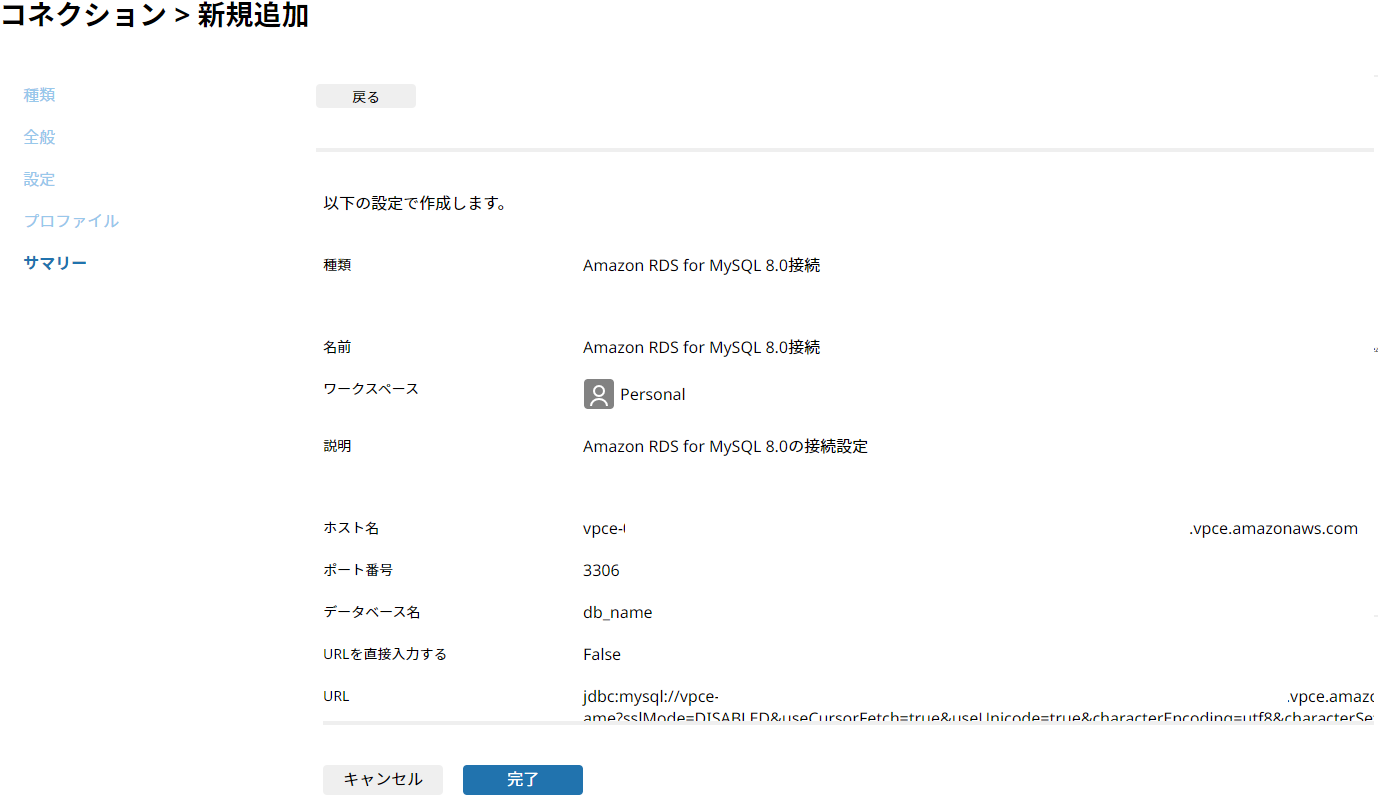Click the database name value db_name
This screenshot has width=1378, height=805.
pyautogui.click(x=618, y=612)
